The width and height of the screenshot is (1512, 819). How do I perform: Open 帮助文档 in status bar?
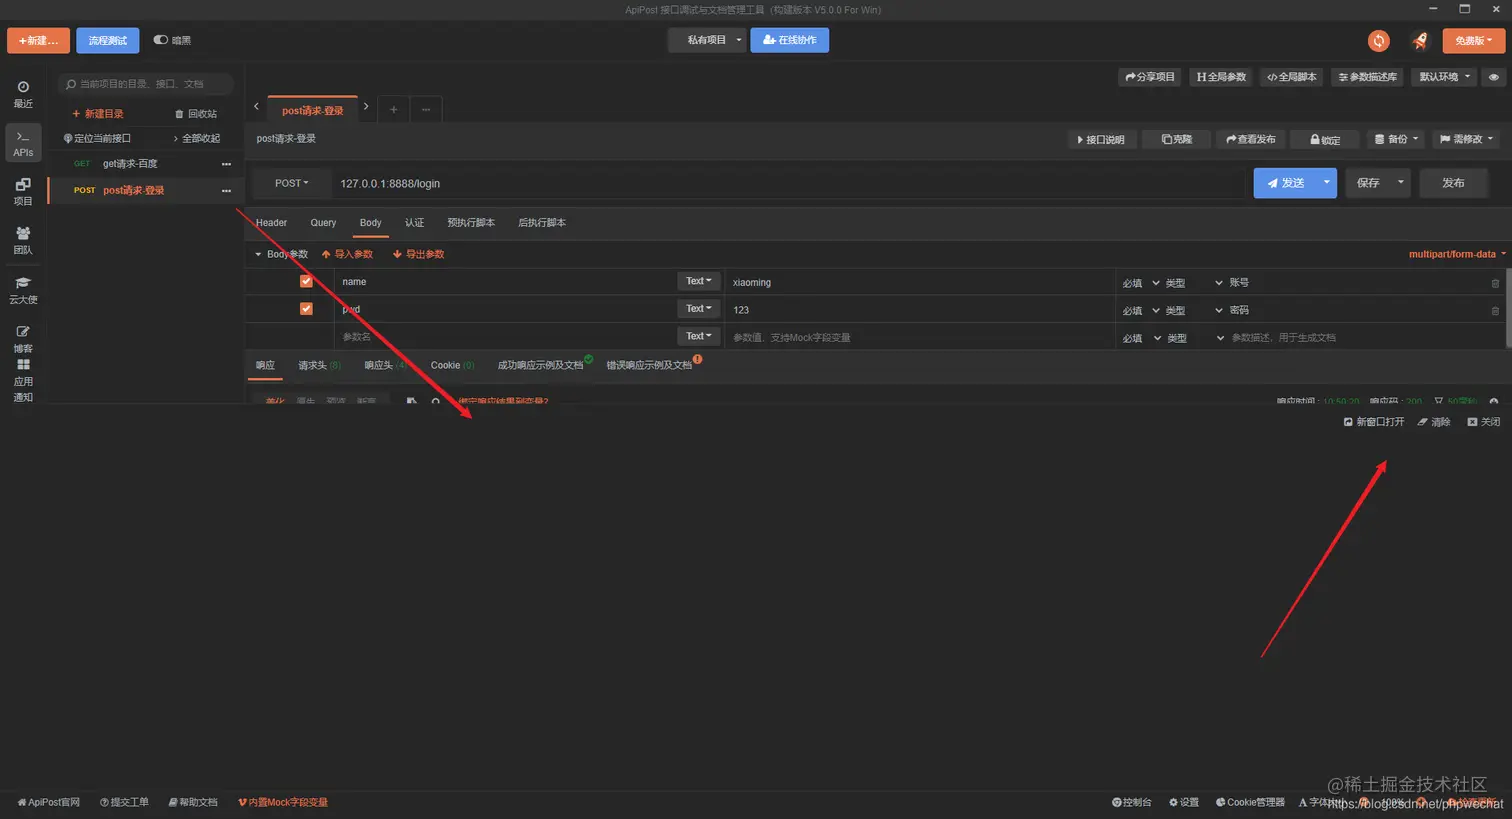pyautogui.click(x=193, y=802)
